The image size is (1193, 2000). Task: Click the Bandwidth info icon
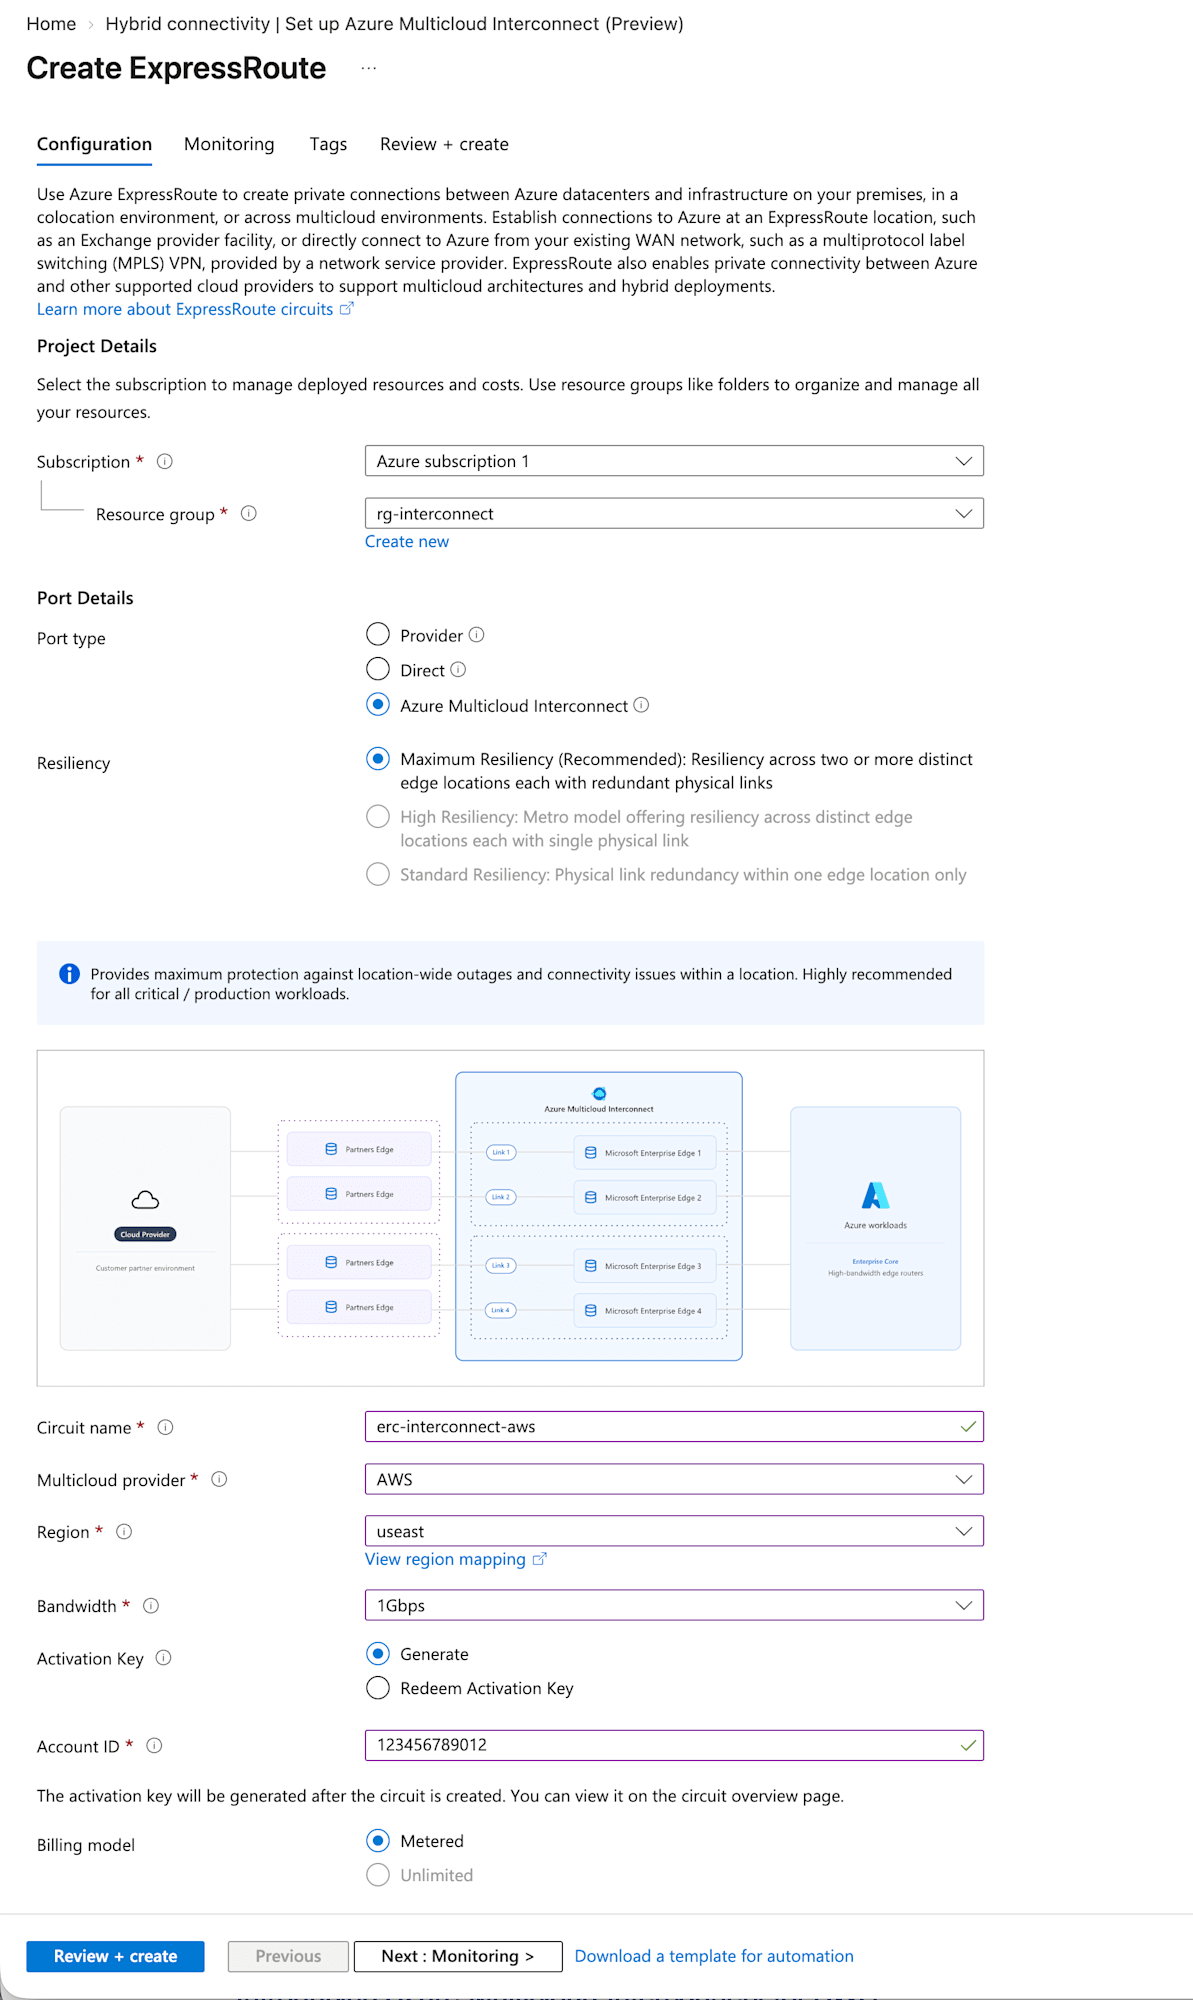tap(151, 1605)
